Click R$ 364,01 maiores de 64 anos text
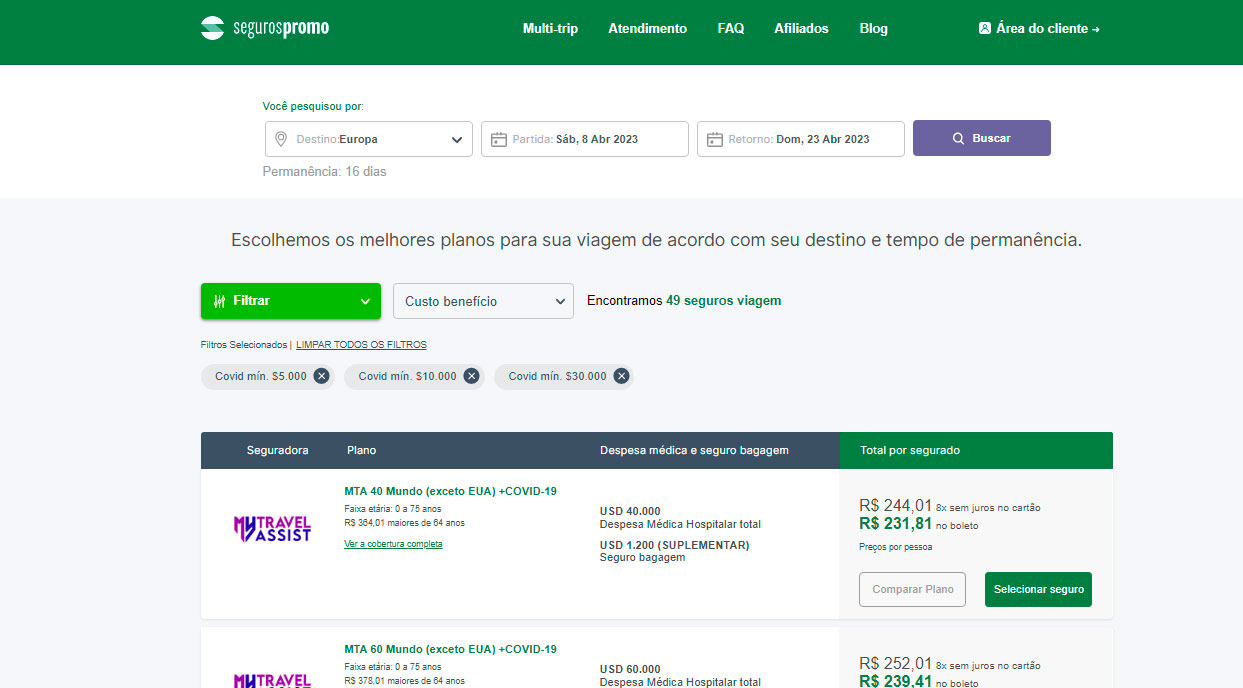This screenshot has height=688, width=1243. coord(404,522)
